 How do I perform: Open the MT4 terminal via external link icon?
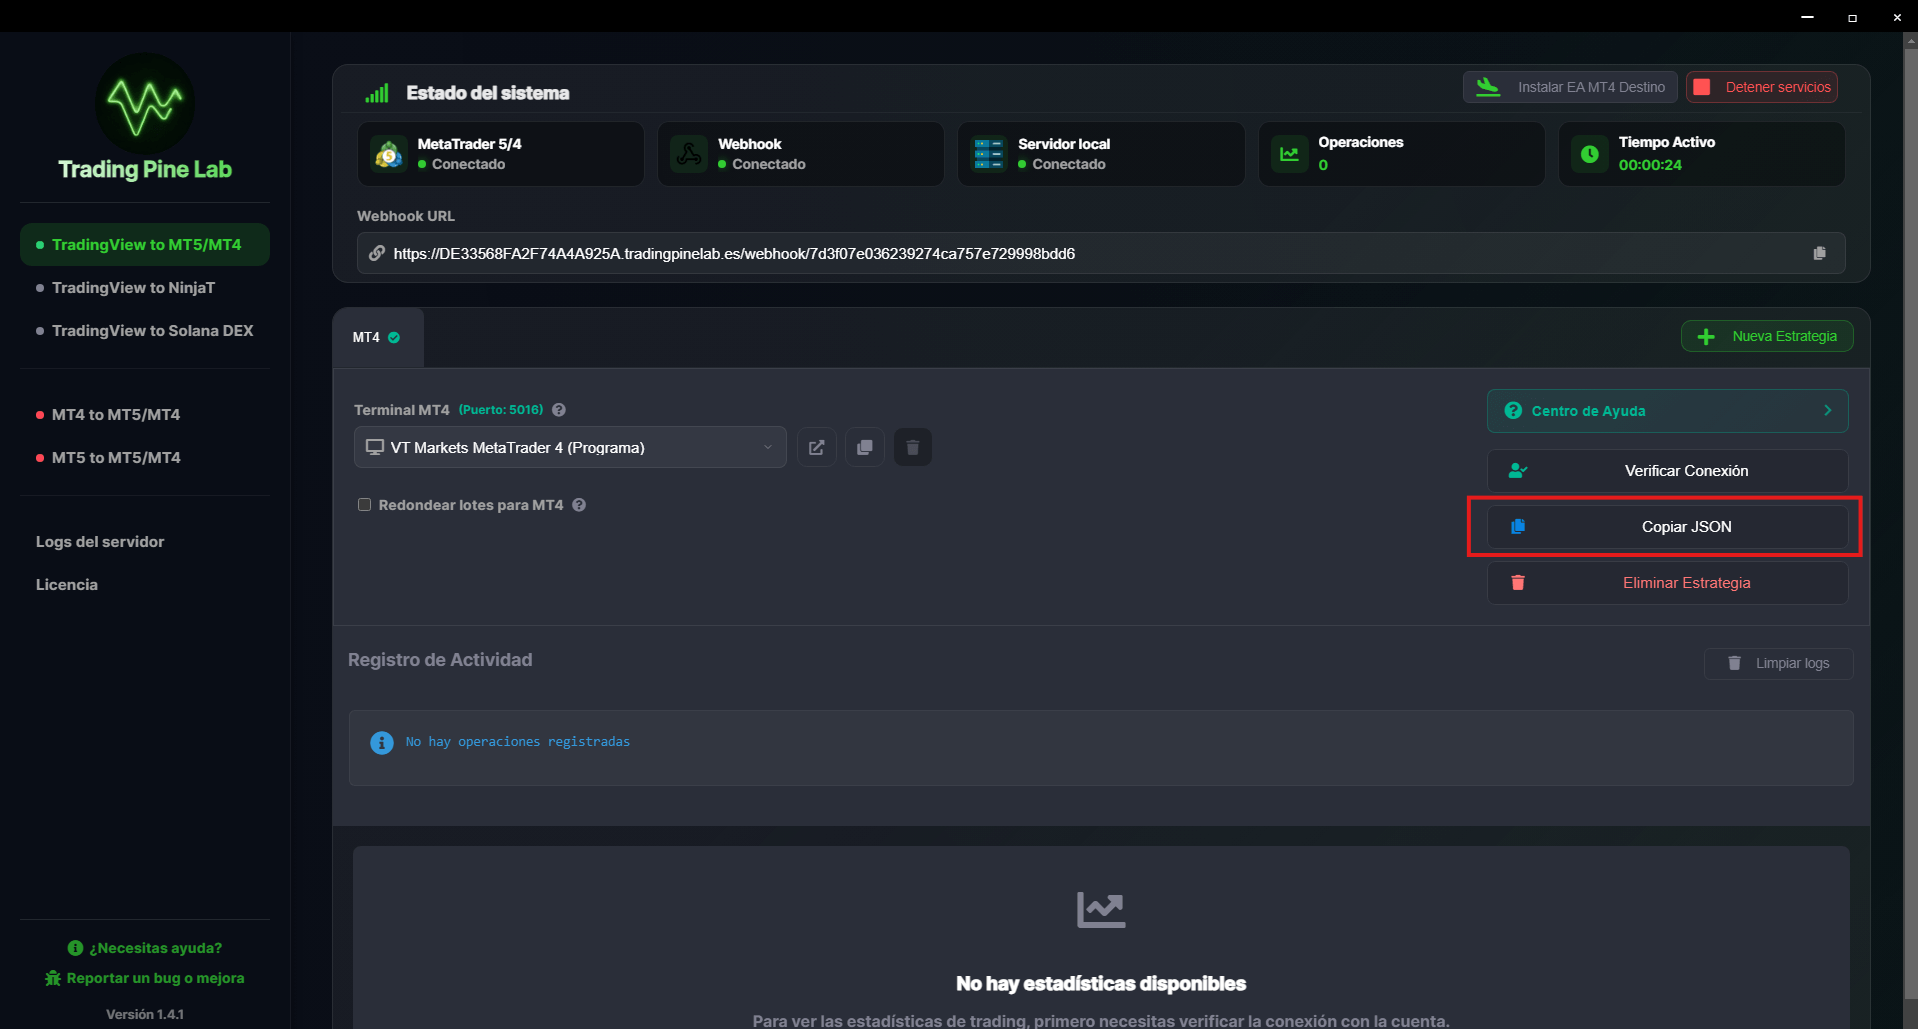(816, 447)
